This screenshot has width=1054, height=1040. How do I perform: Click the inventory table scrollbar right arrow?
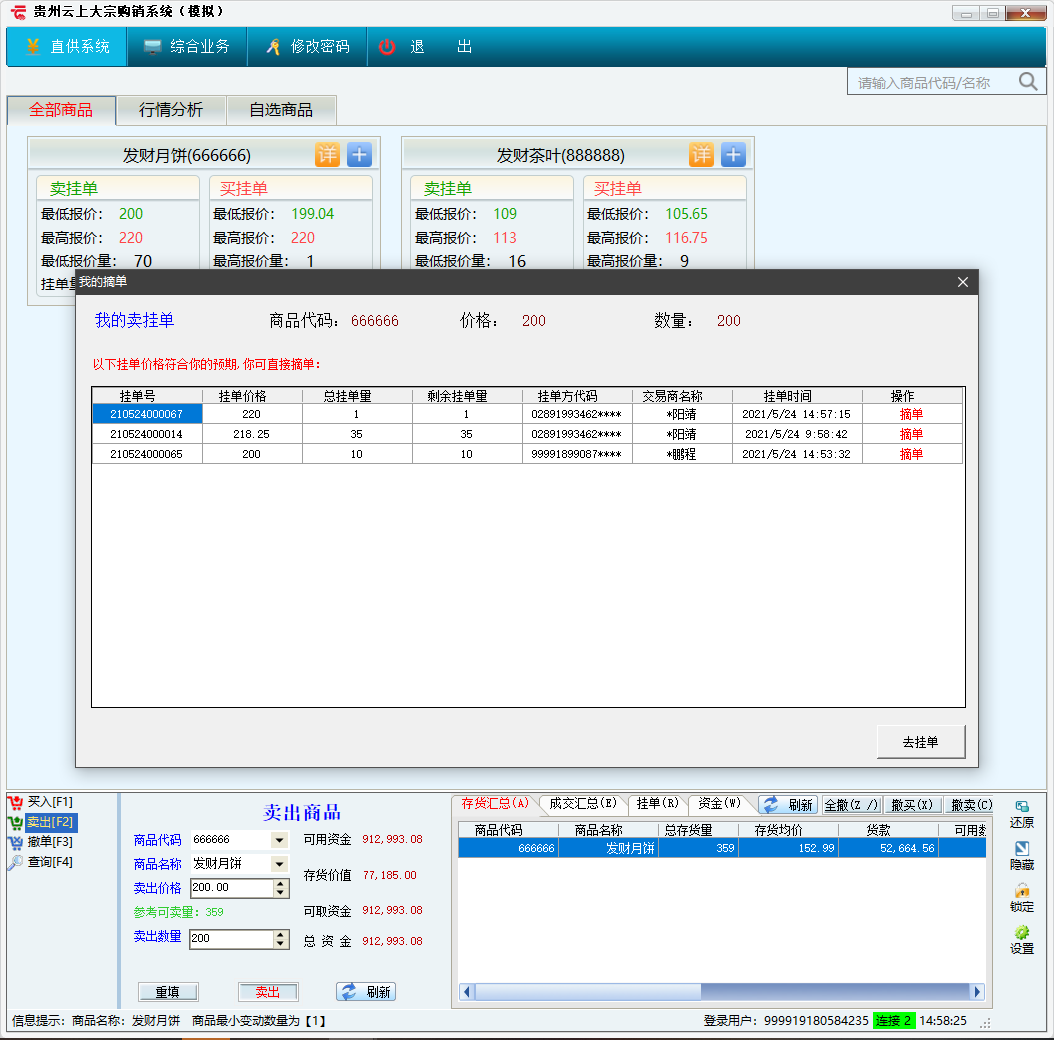(978, 992)
